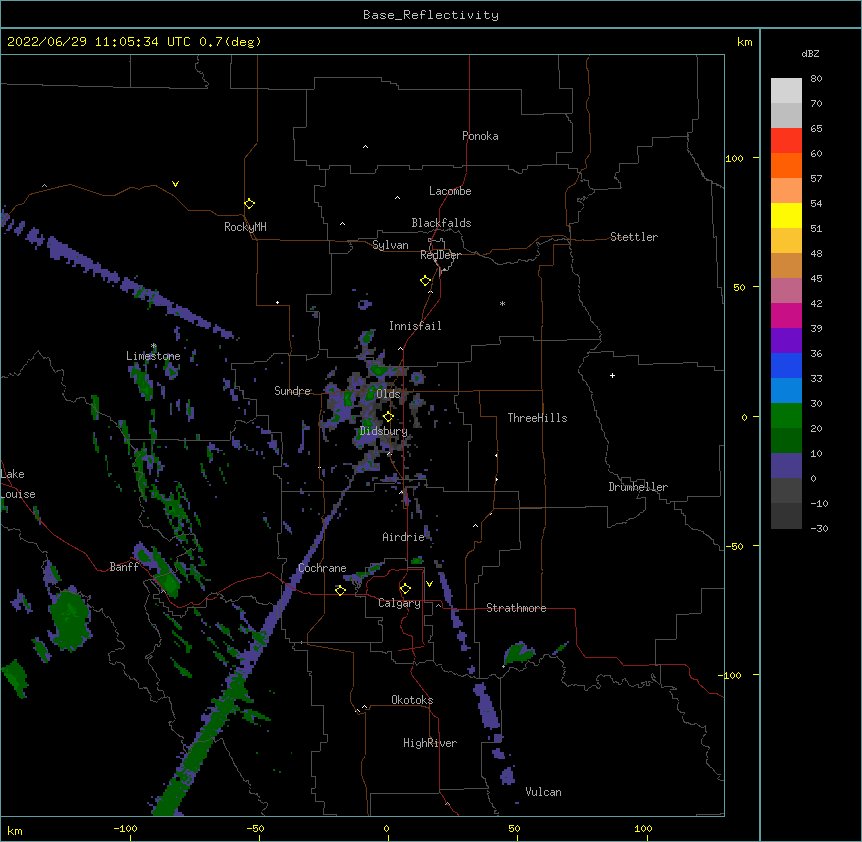Click the white plus marker north of Drumheller
Viewport: 862px width, 842px height.
(x=612, y=375)
